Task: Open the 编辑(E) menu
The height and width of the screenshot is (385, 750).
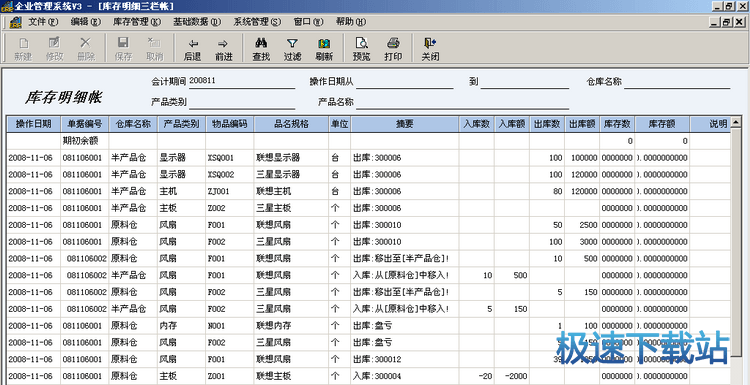Action: [86, 22]
